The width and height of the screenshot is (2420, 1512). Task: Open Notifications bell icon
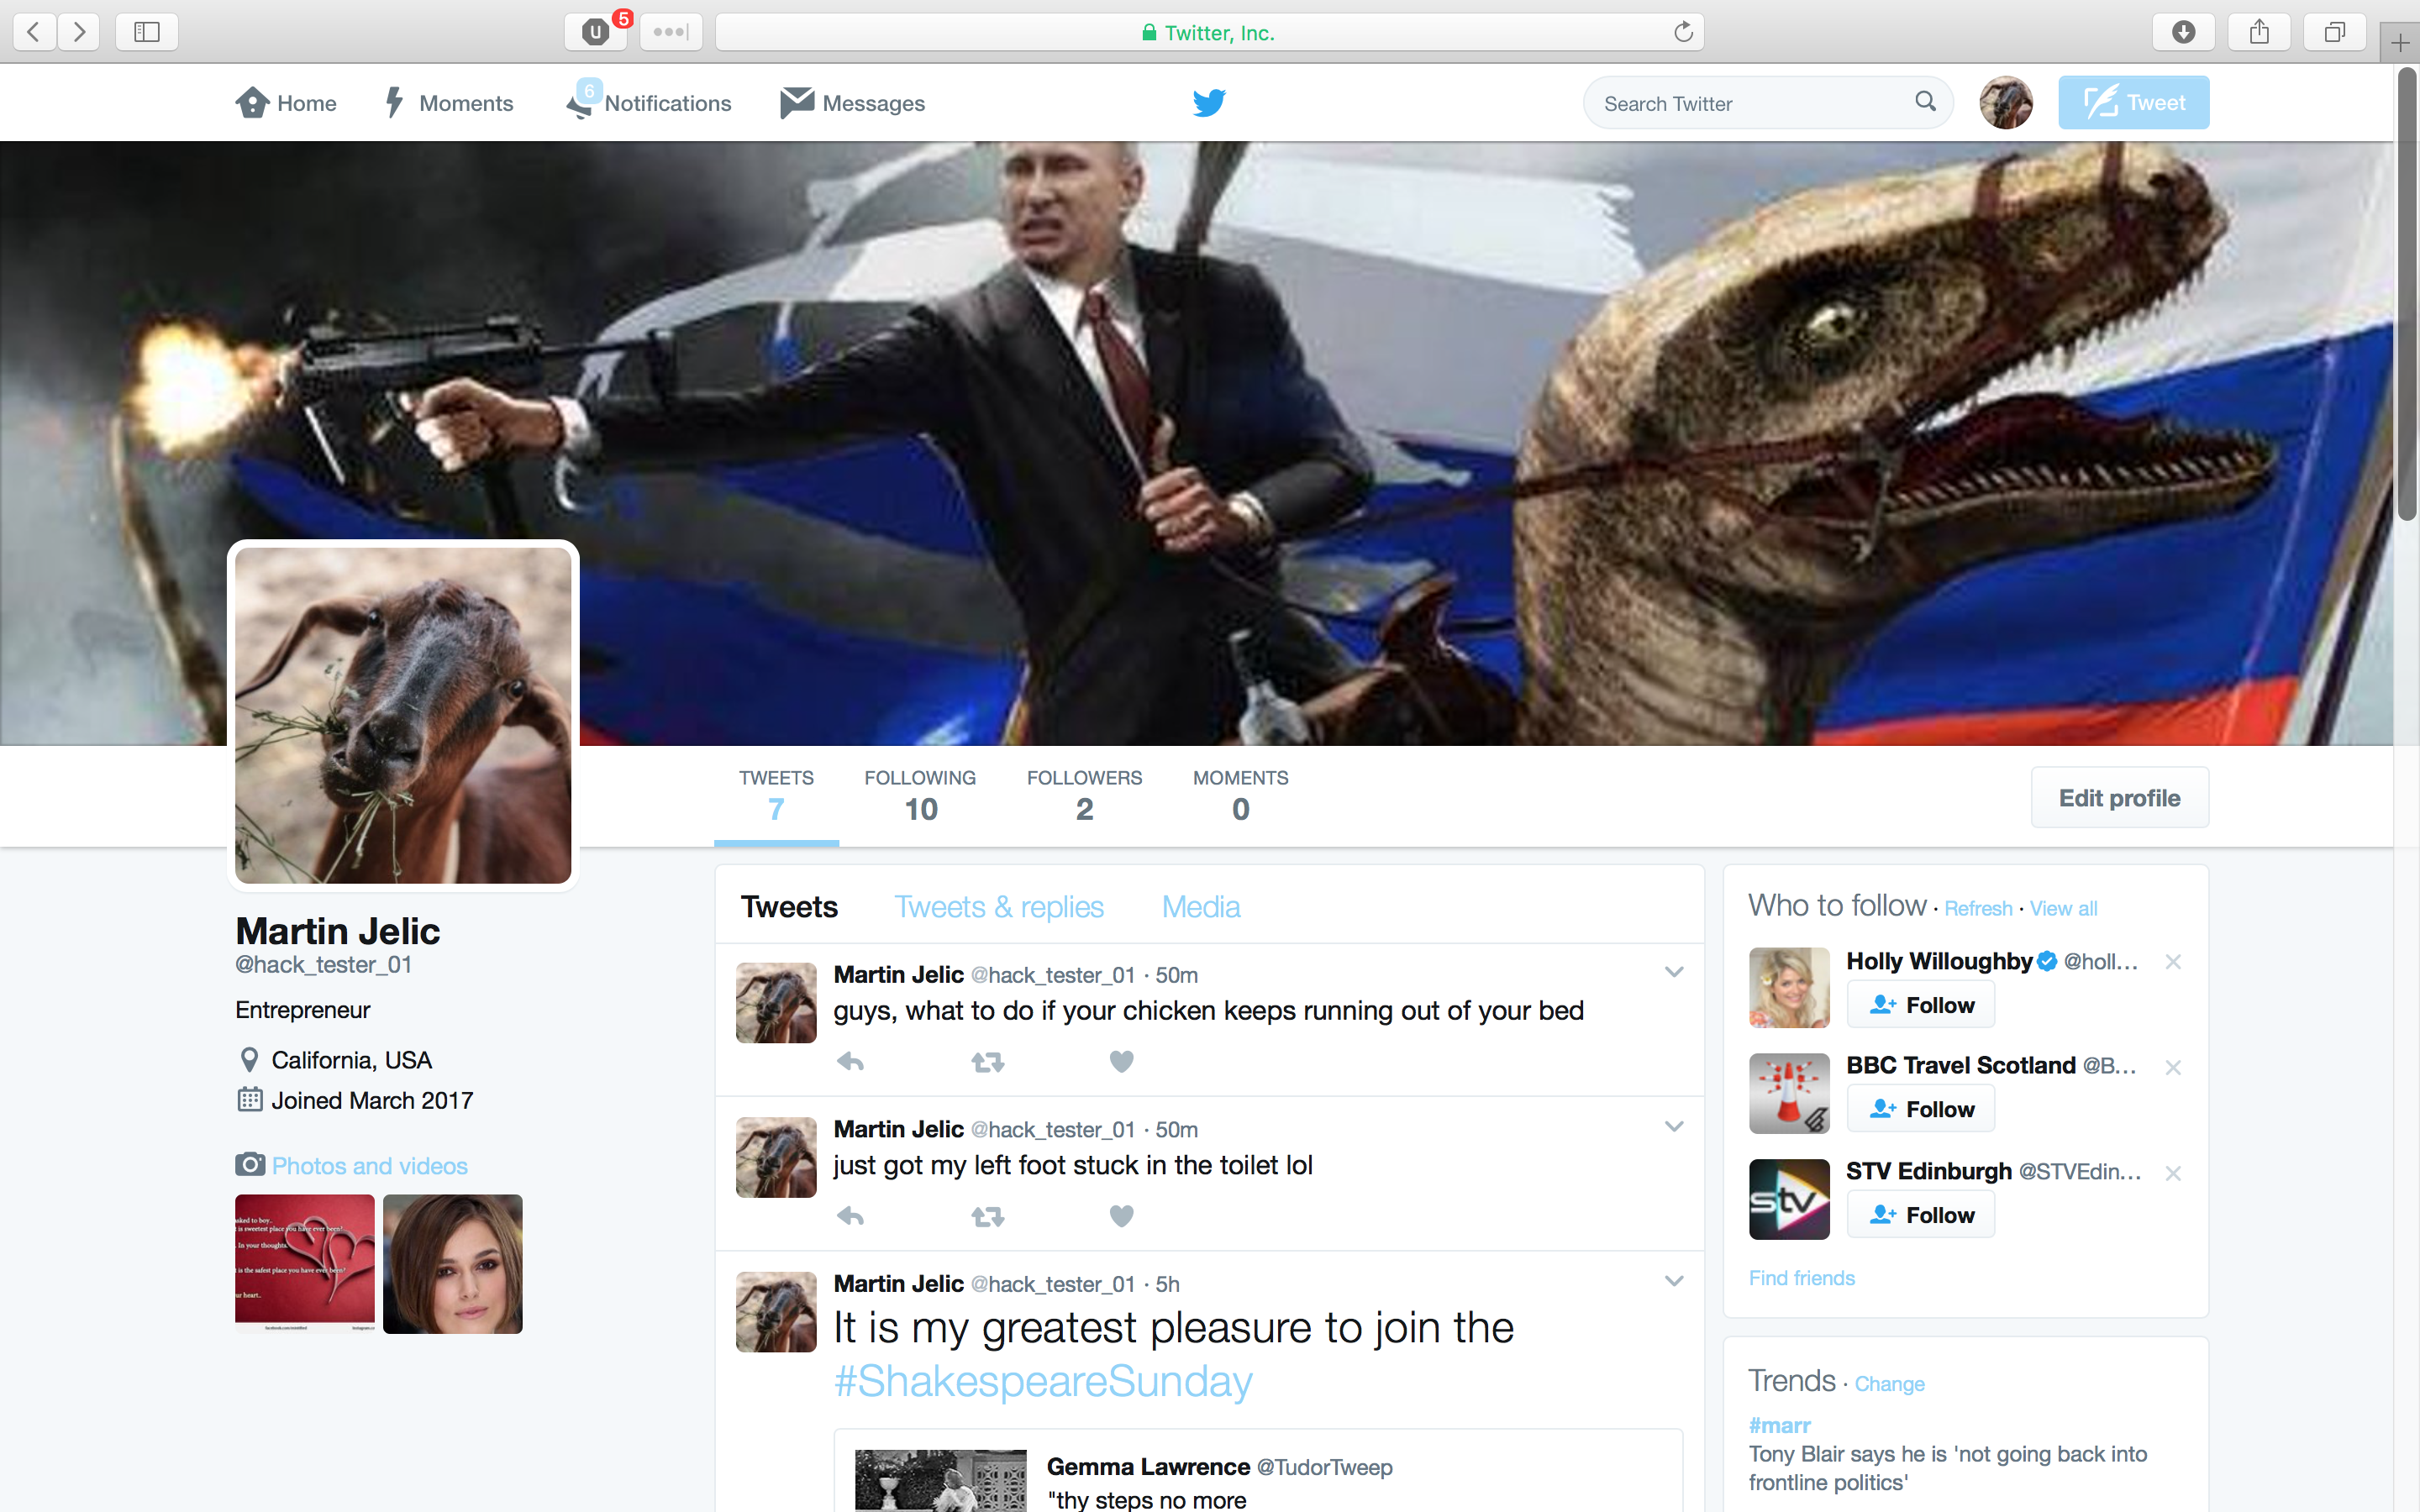(581, 104)
